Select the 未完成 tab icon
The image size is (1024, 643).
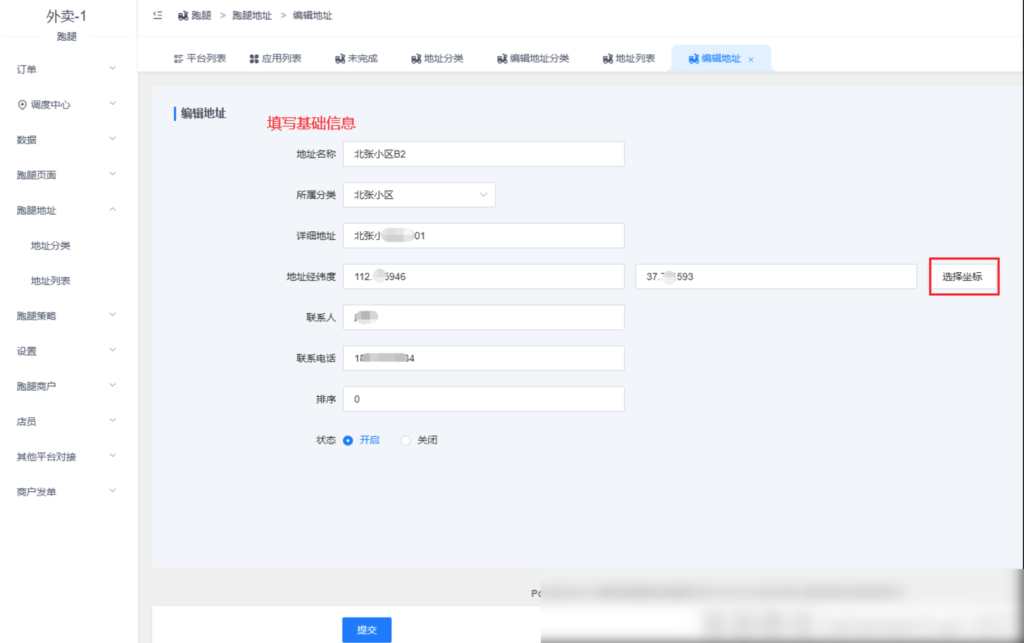point(338,57)
